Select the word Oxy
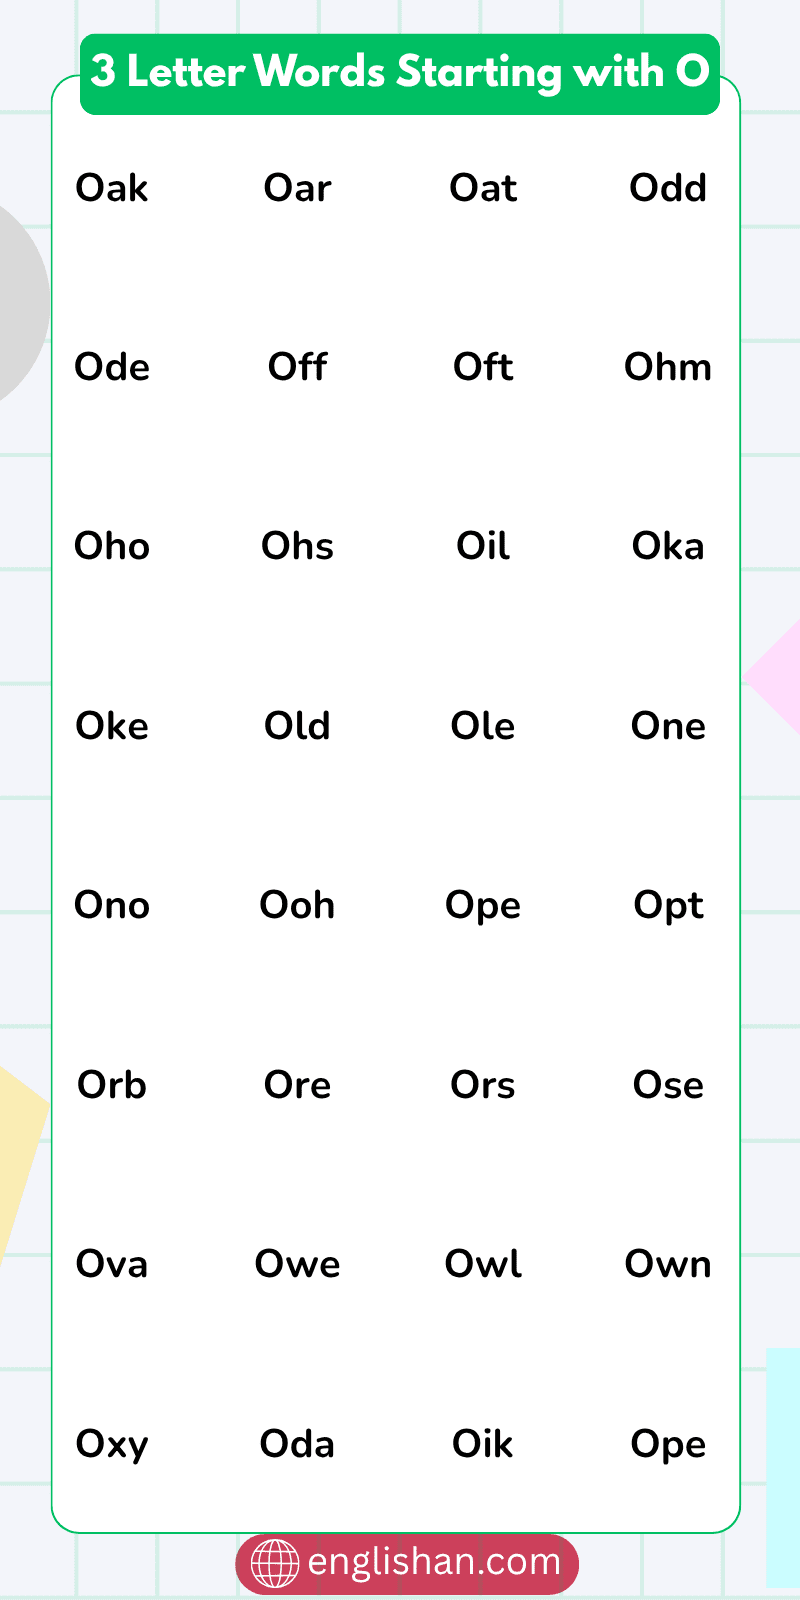 [x=112, y=1444]
